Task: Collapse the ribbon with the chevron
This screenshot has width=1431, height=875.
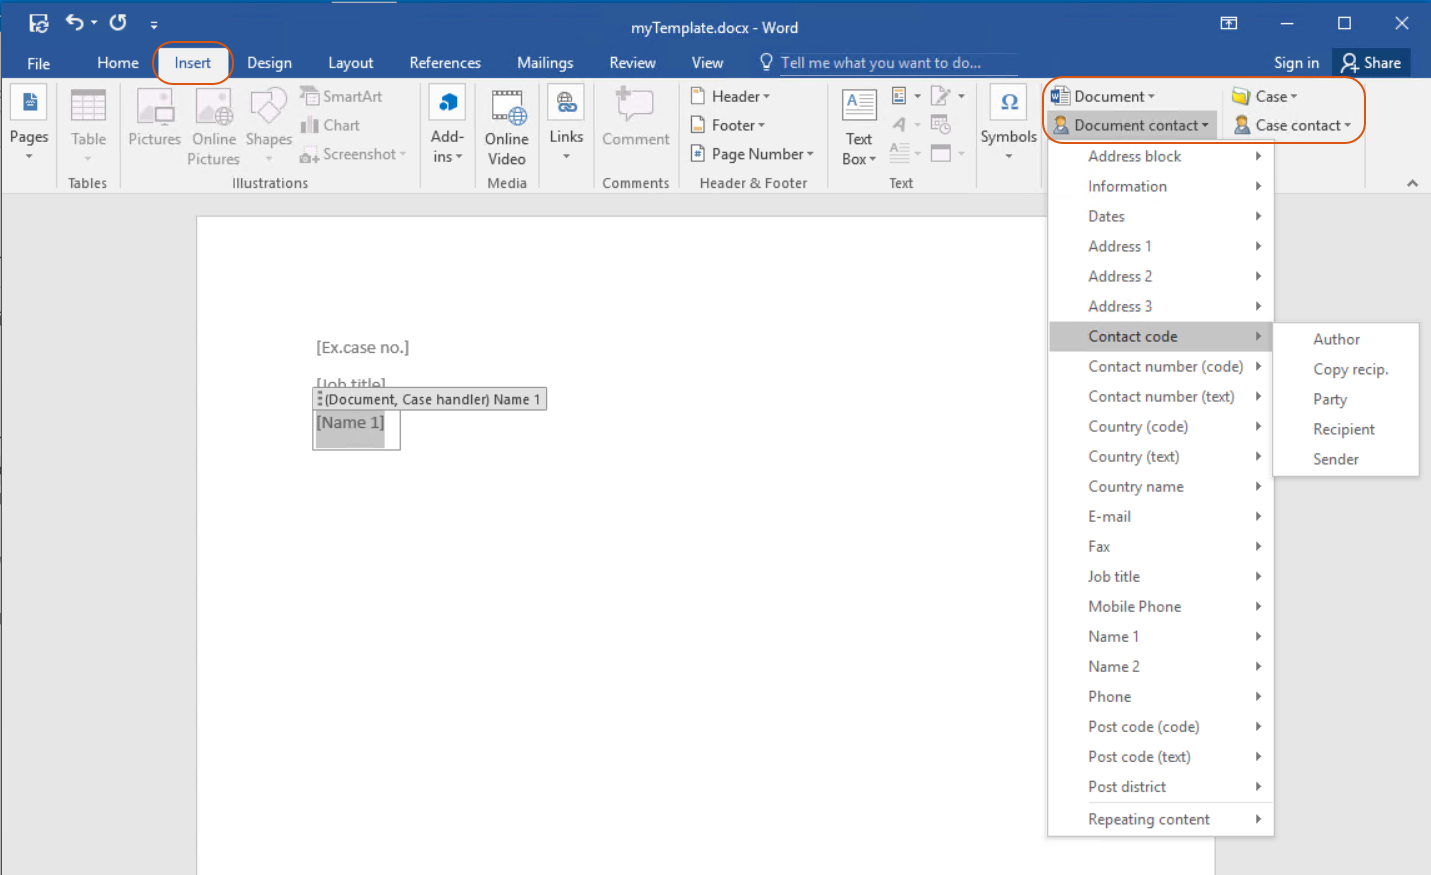Action: coord(1412,183)
